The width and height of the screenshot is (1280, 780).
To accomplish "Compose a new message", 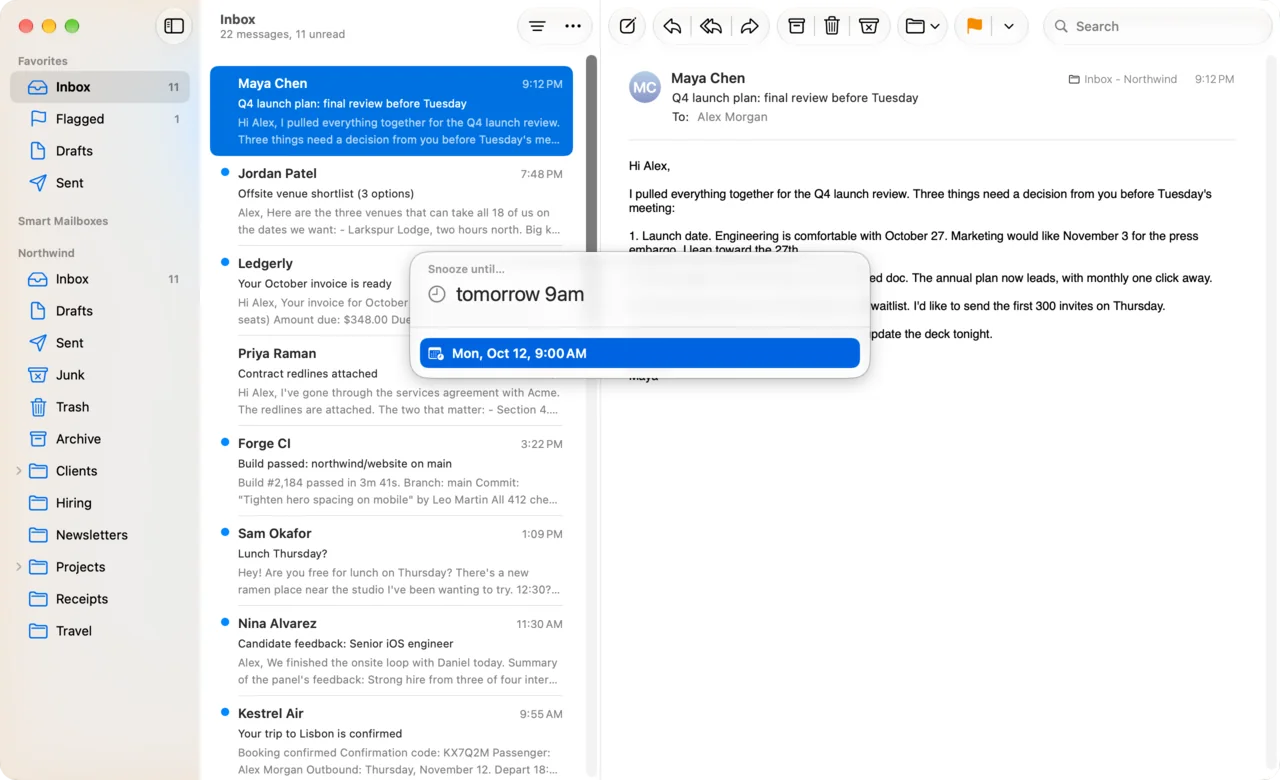I will (x=627, y=26).
